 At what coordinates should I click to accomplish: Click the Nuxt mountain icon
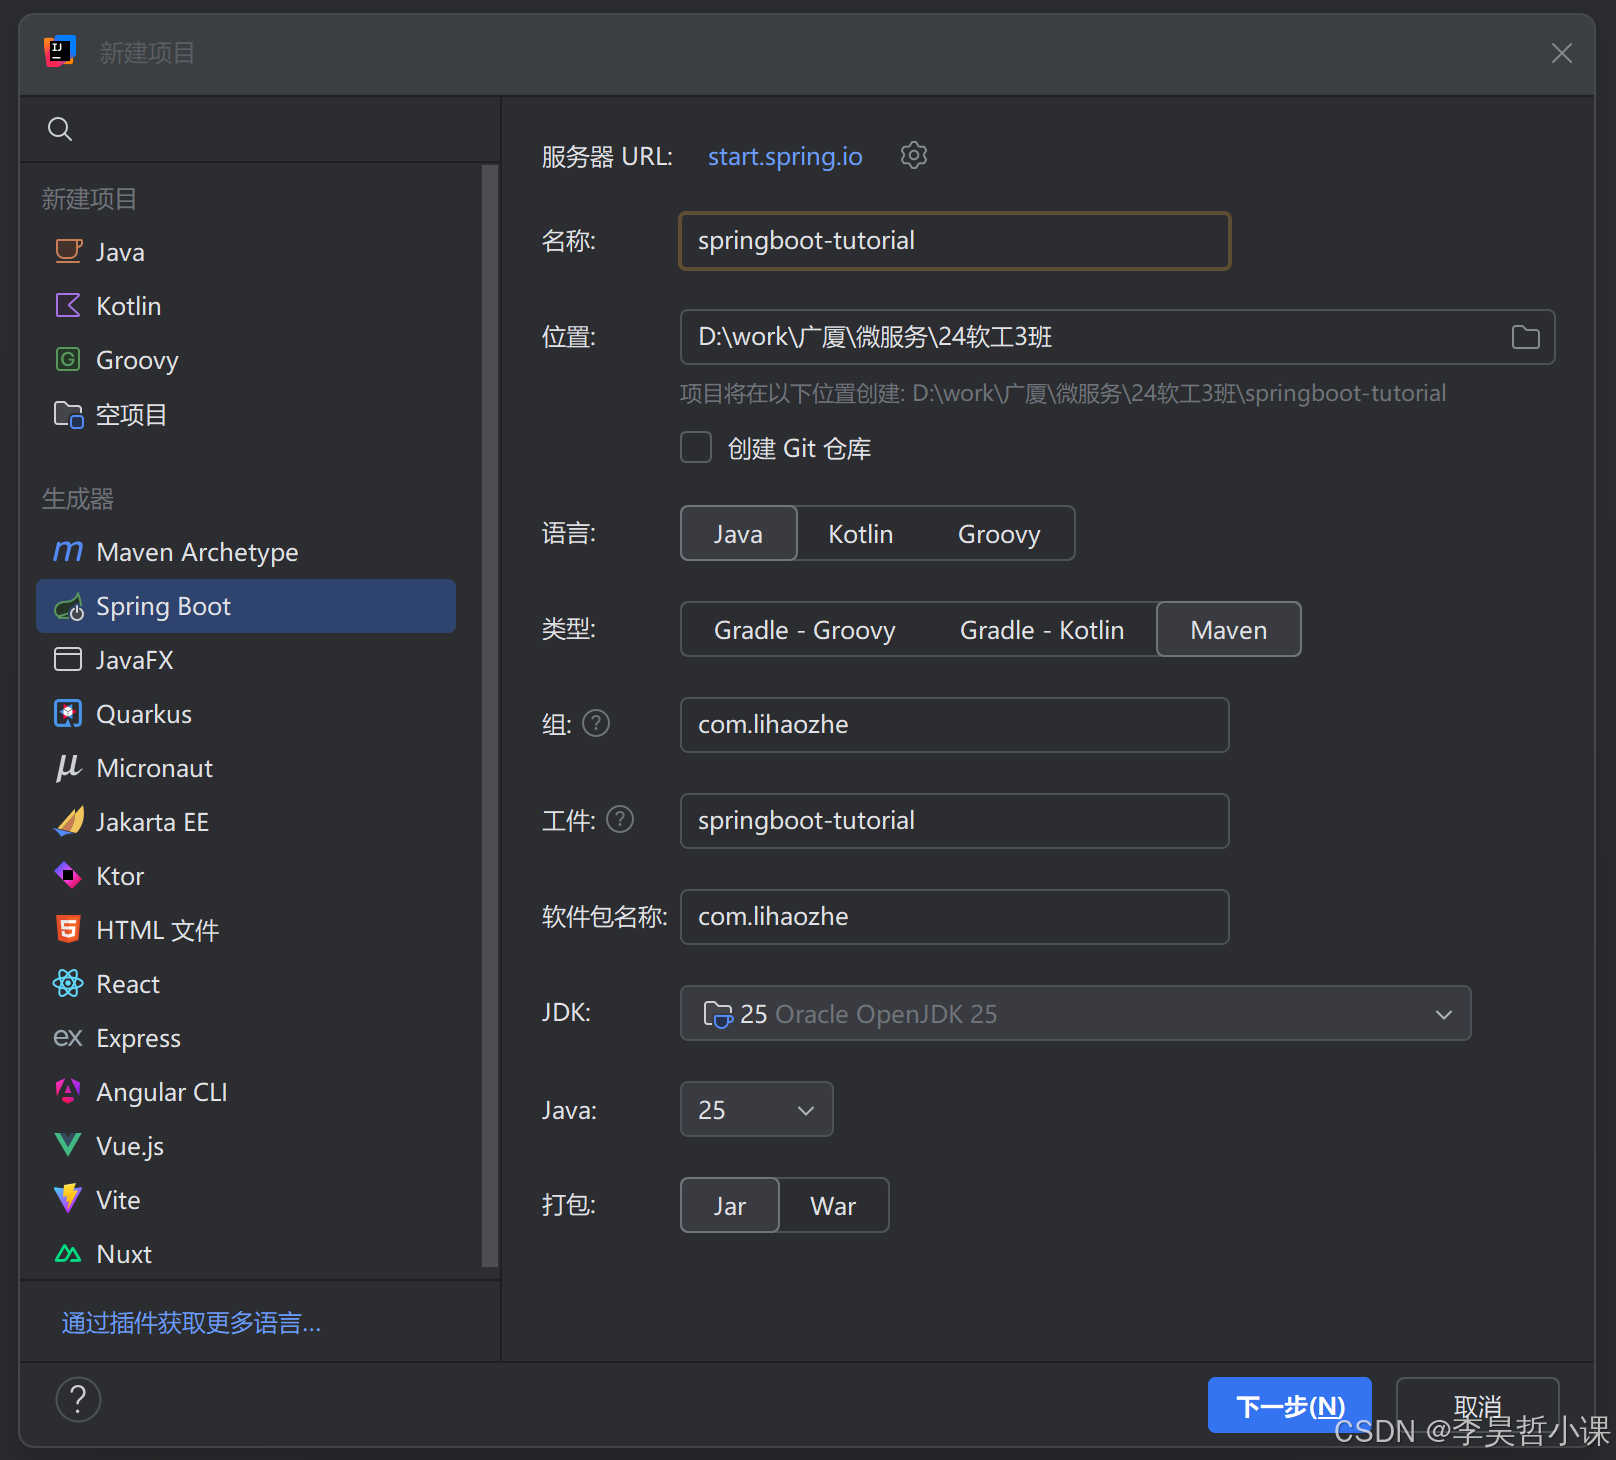click(x=68, y=1253)
